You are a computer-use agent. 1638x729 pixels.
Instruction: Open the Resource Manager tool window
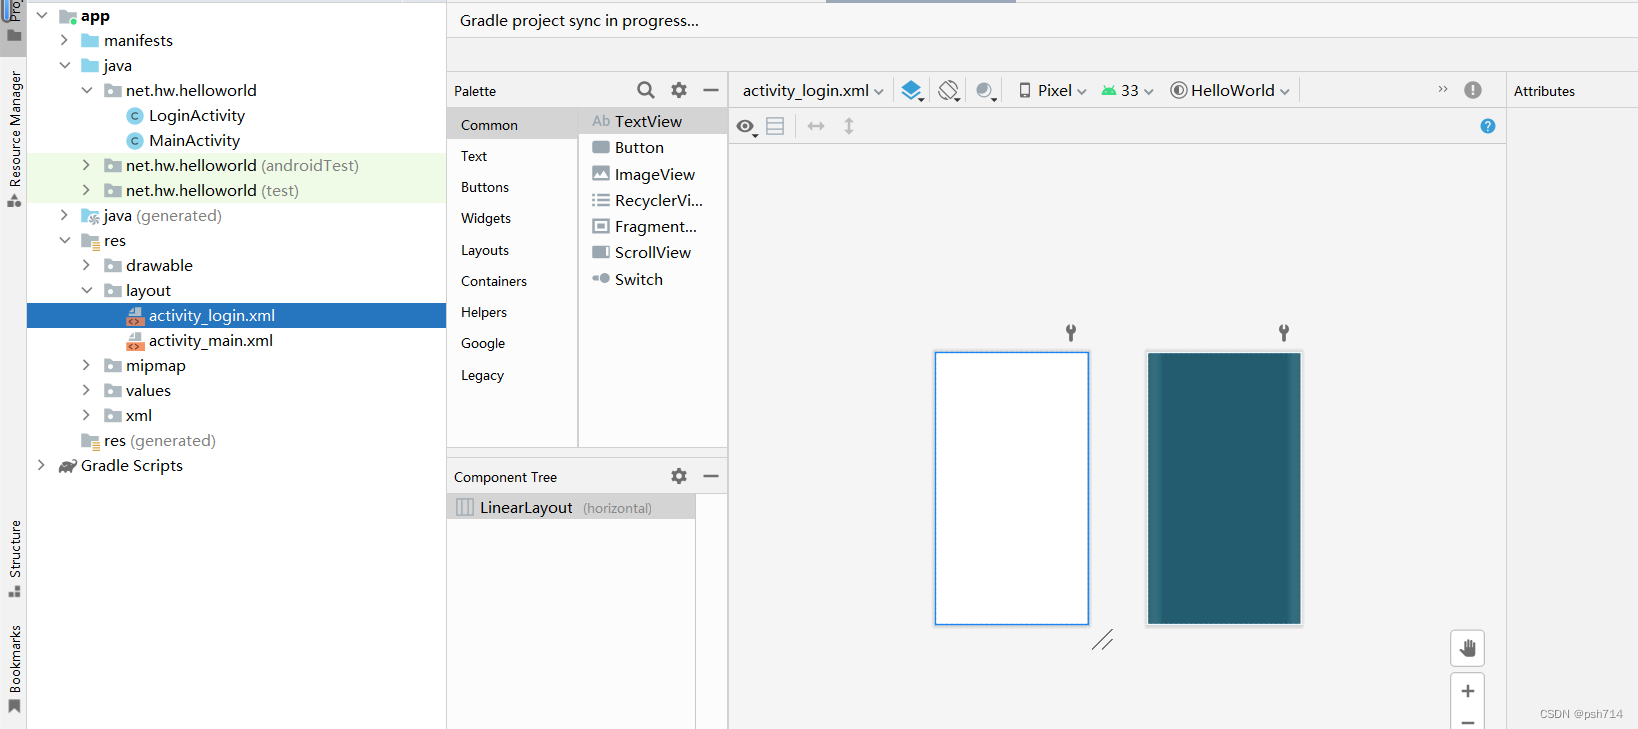coord(14,138)
